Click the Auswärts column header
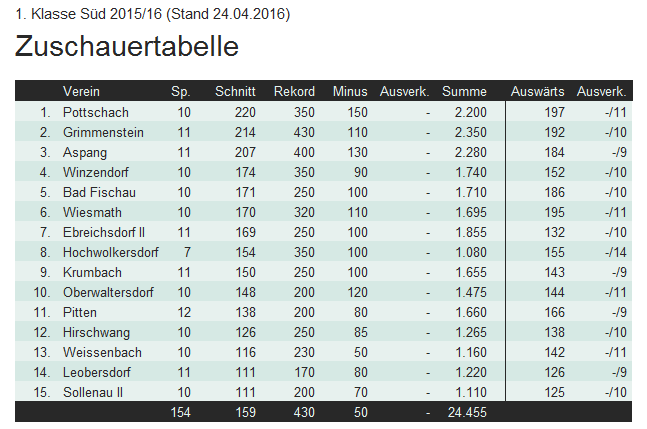Viewport: 647px width, 429px height. [x=537, y=91]
